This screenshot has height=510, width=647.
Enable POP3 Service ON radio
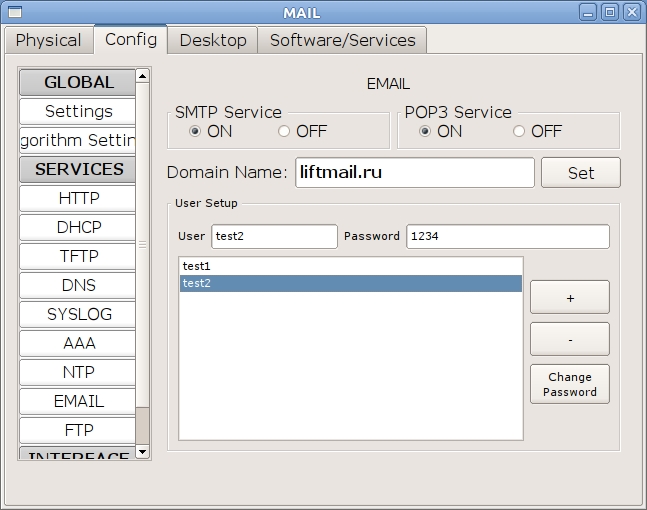pyautogui.click(x=426, y=131)
